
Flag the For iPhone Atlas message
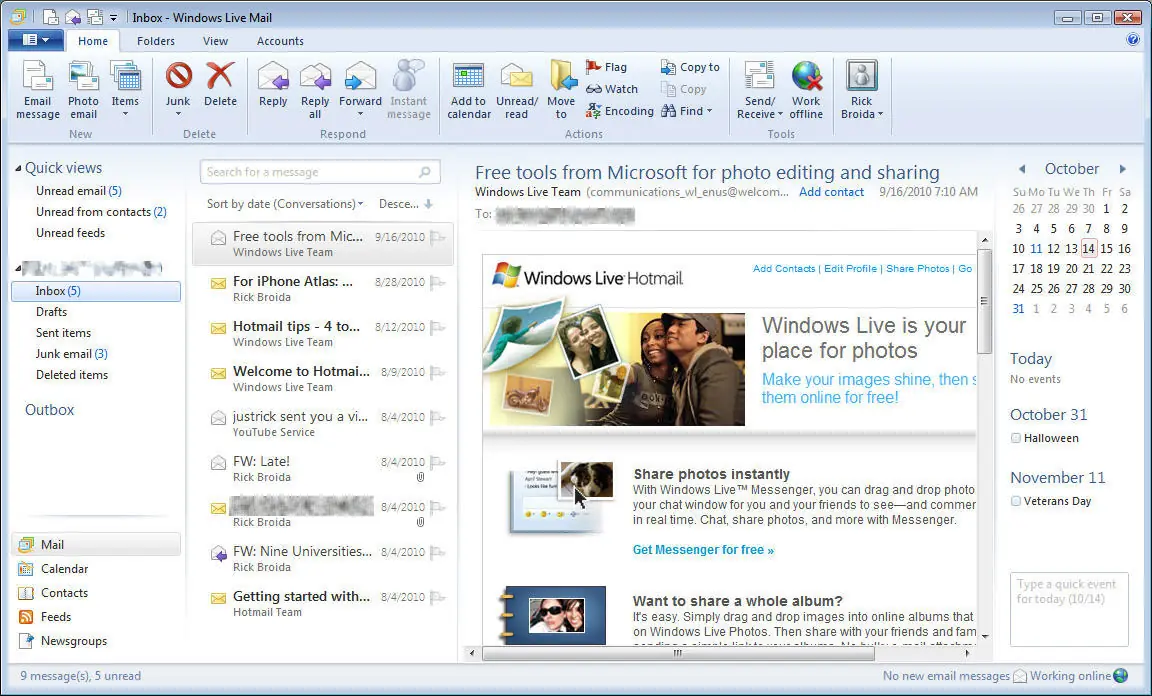(x=437, y=282)
